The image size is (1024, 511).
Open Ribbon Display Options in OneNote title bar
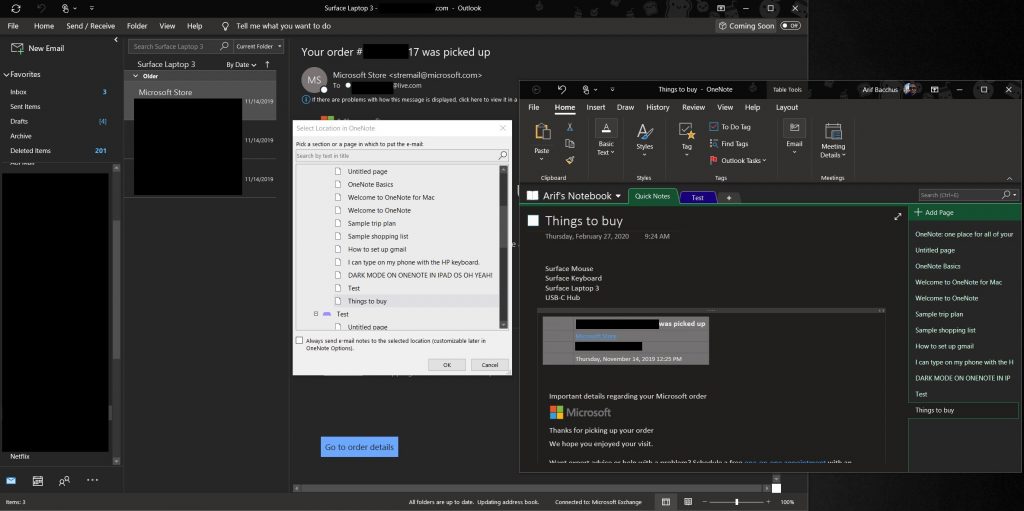click(935, 90)
